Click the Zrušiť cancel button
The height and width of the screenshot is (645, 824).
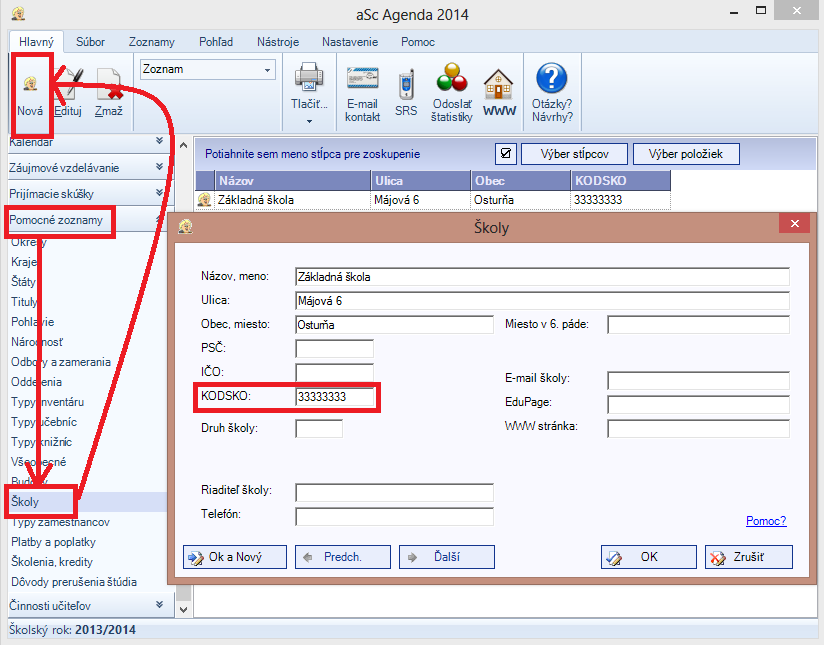click(749, 557)
